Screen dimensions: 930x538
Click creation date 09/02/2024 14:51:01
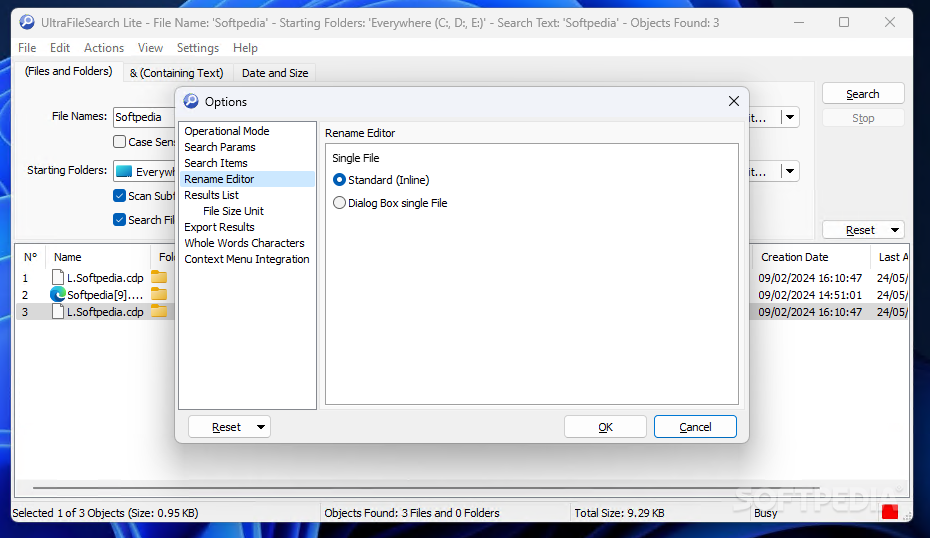point(810,295)
